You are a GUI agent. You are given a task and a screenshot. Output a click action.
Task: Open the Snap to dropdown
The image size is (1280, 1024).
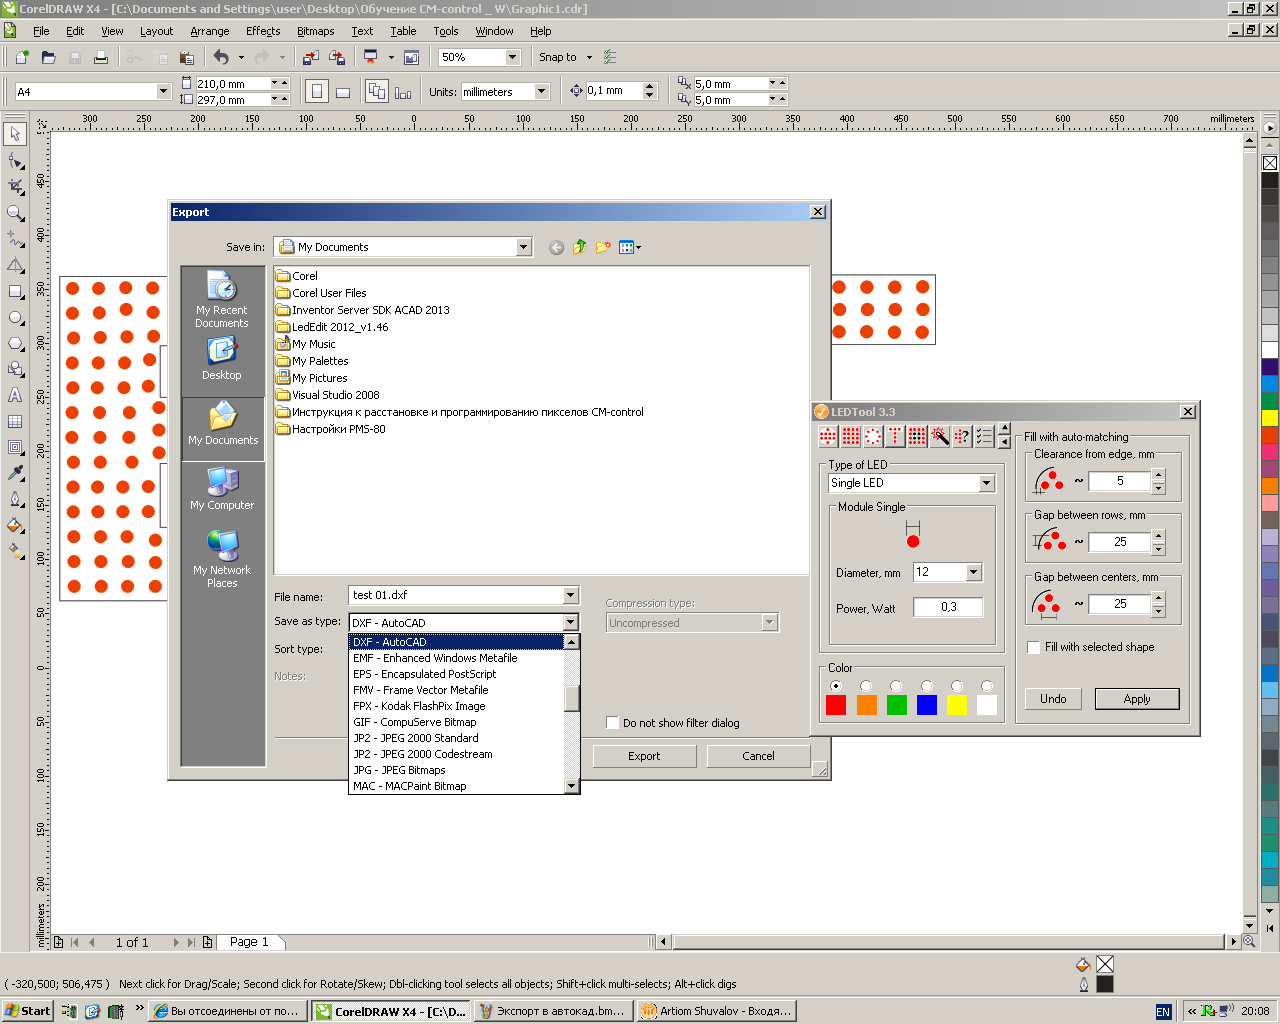point(589,57)
